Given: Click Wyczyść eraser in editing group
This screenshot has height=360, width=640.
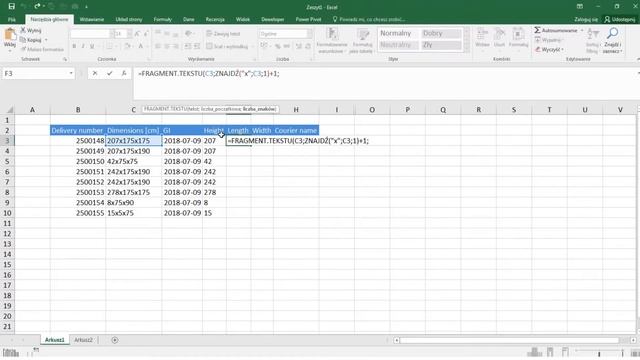Looking at the screenshot, I should click(x=549, y=49).
